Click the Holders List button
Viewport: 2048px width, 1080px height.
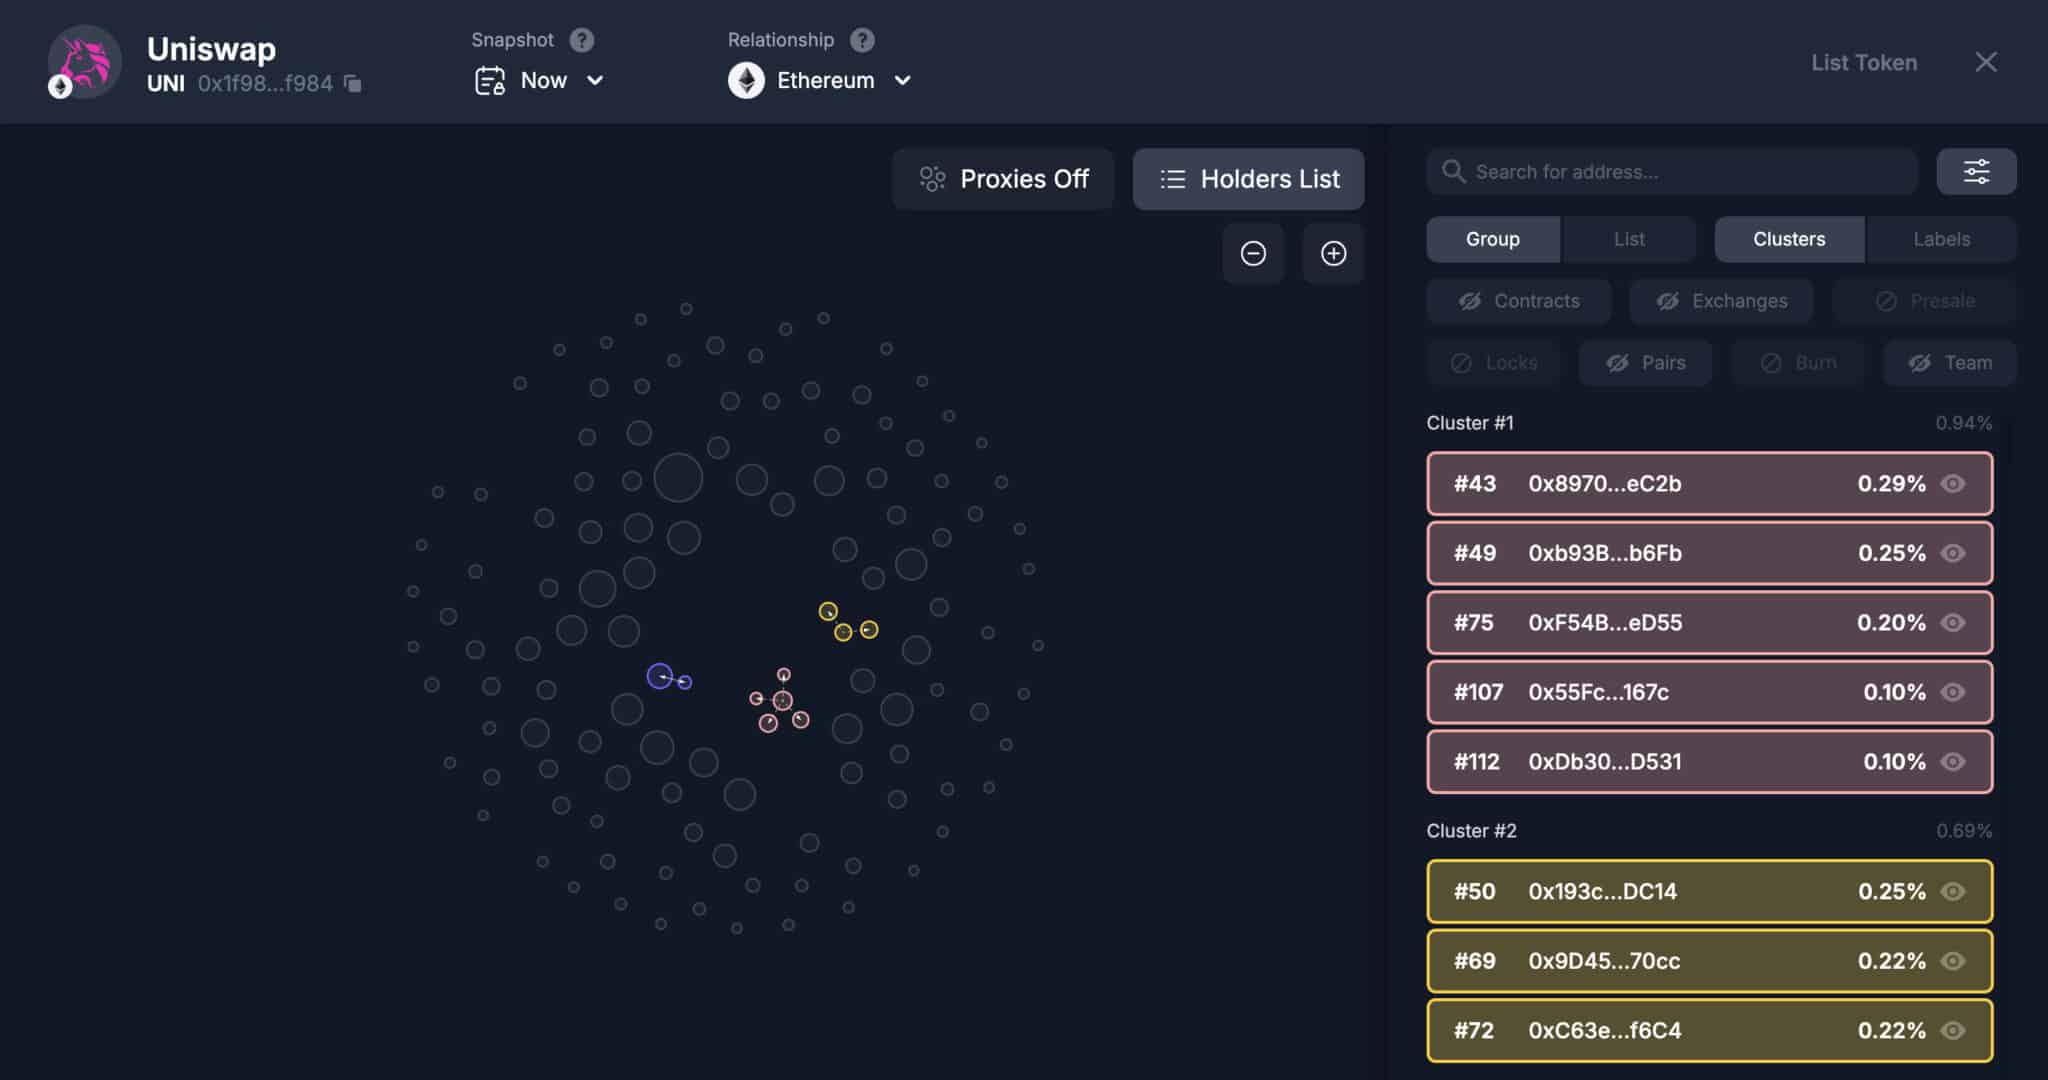point(1248,179)
